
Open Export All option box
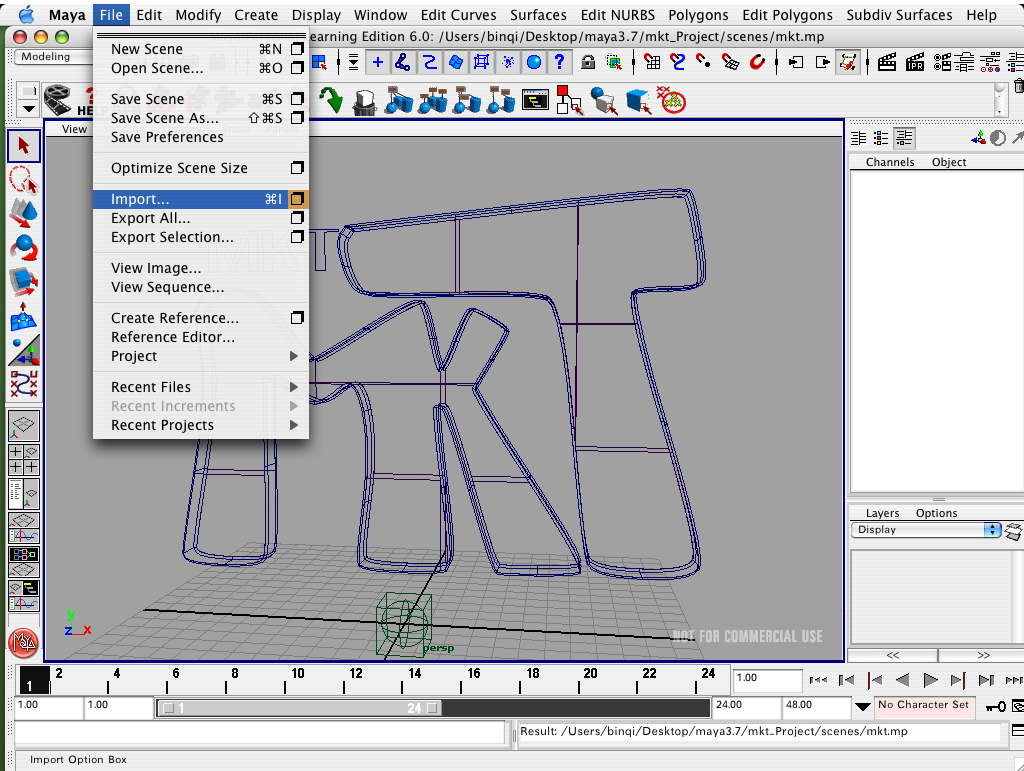(297, 217)
